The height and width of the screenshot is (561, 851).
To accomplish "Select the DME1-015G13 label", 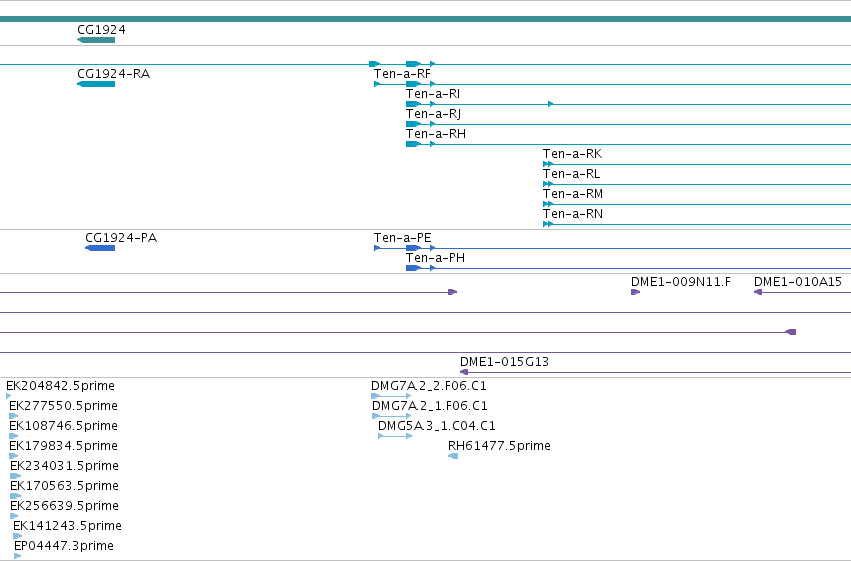I will click(504, 362).
